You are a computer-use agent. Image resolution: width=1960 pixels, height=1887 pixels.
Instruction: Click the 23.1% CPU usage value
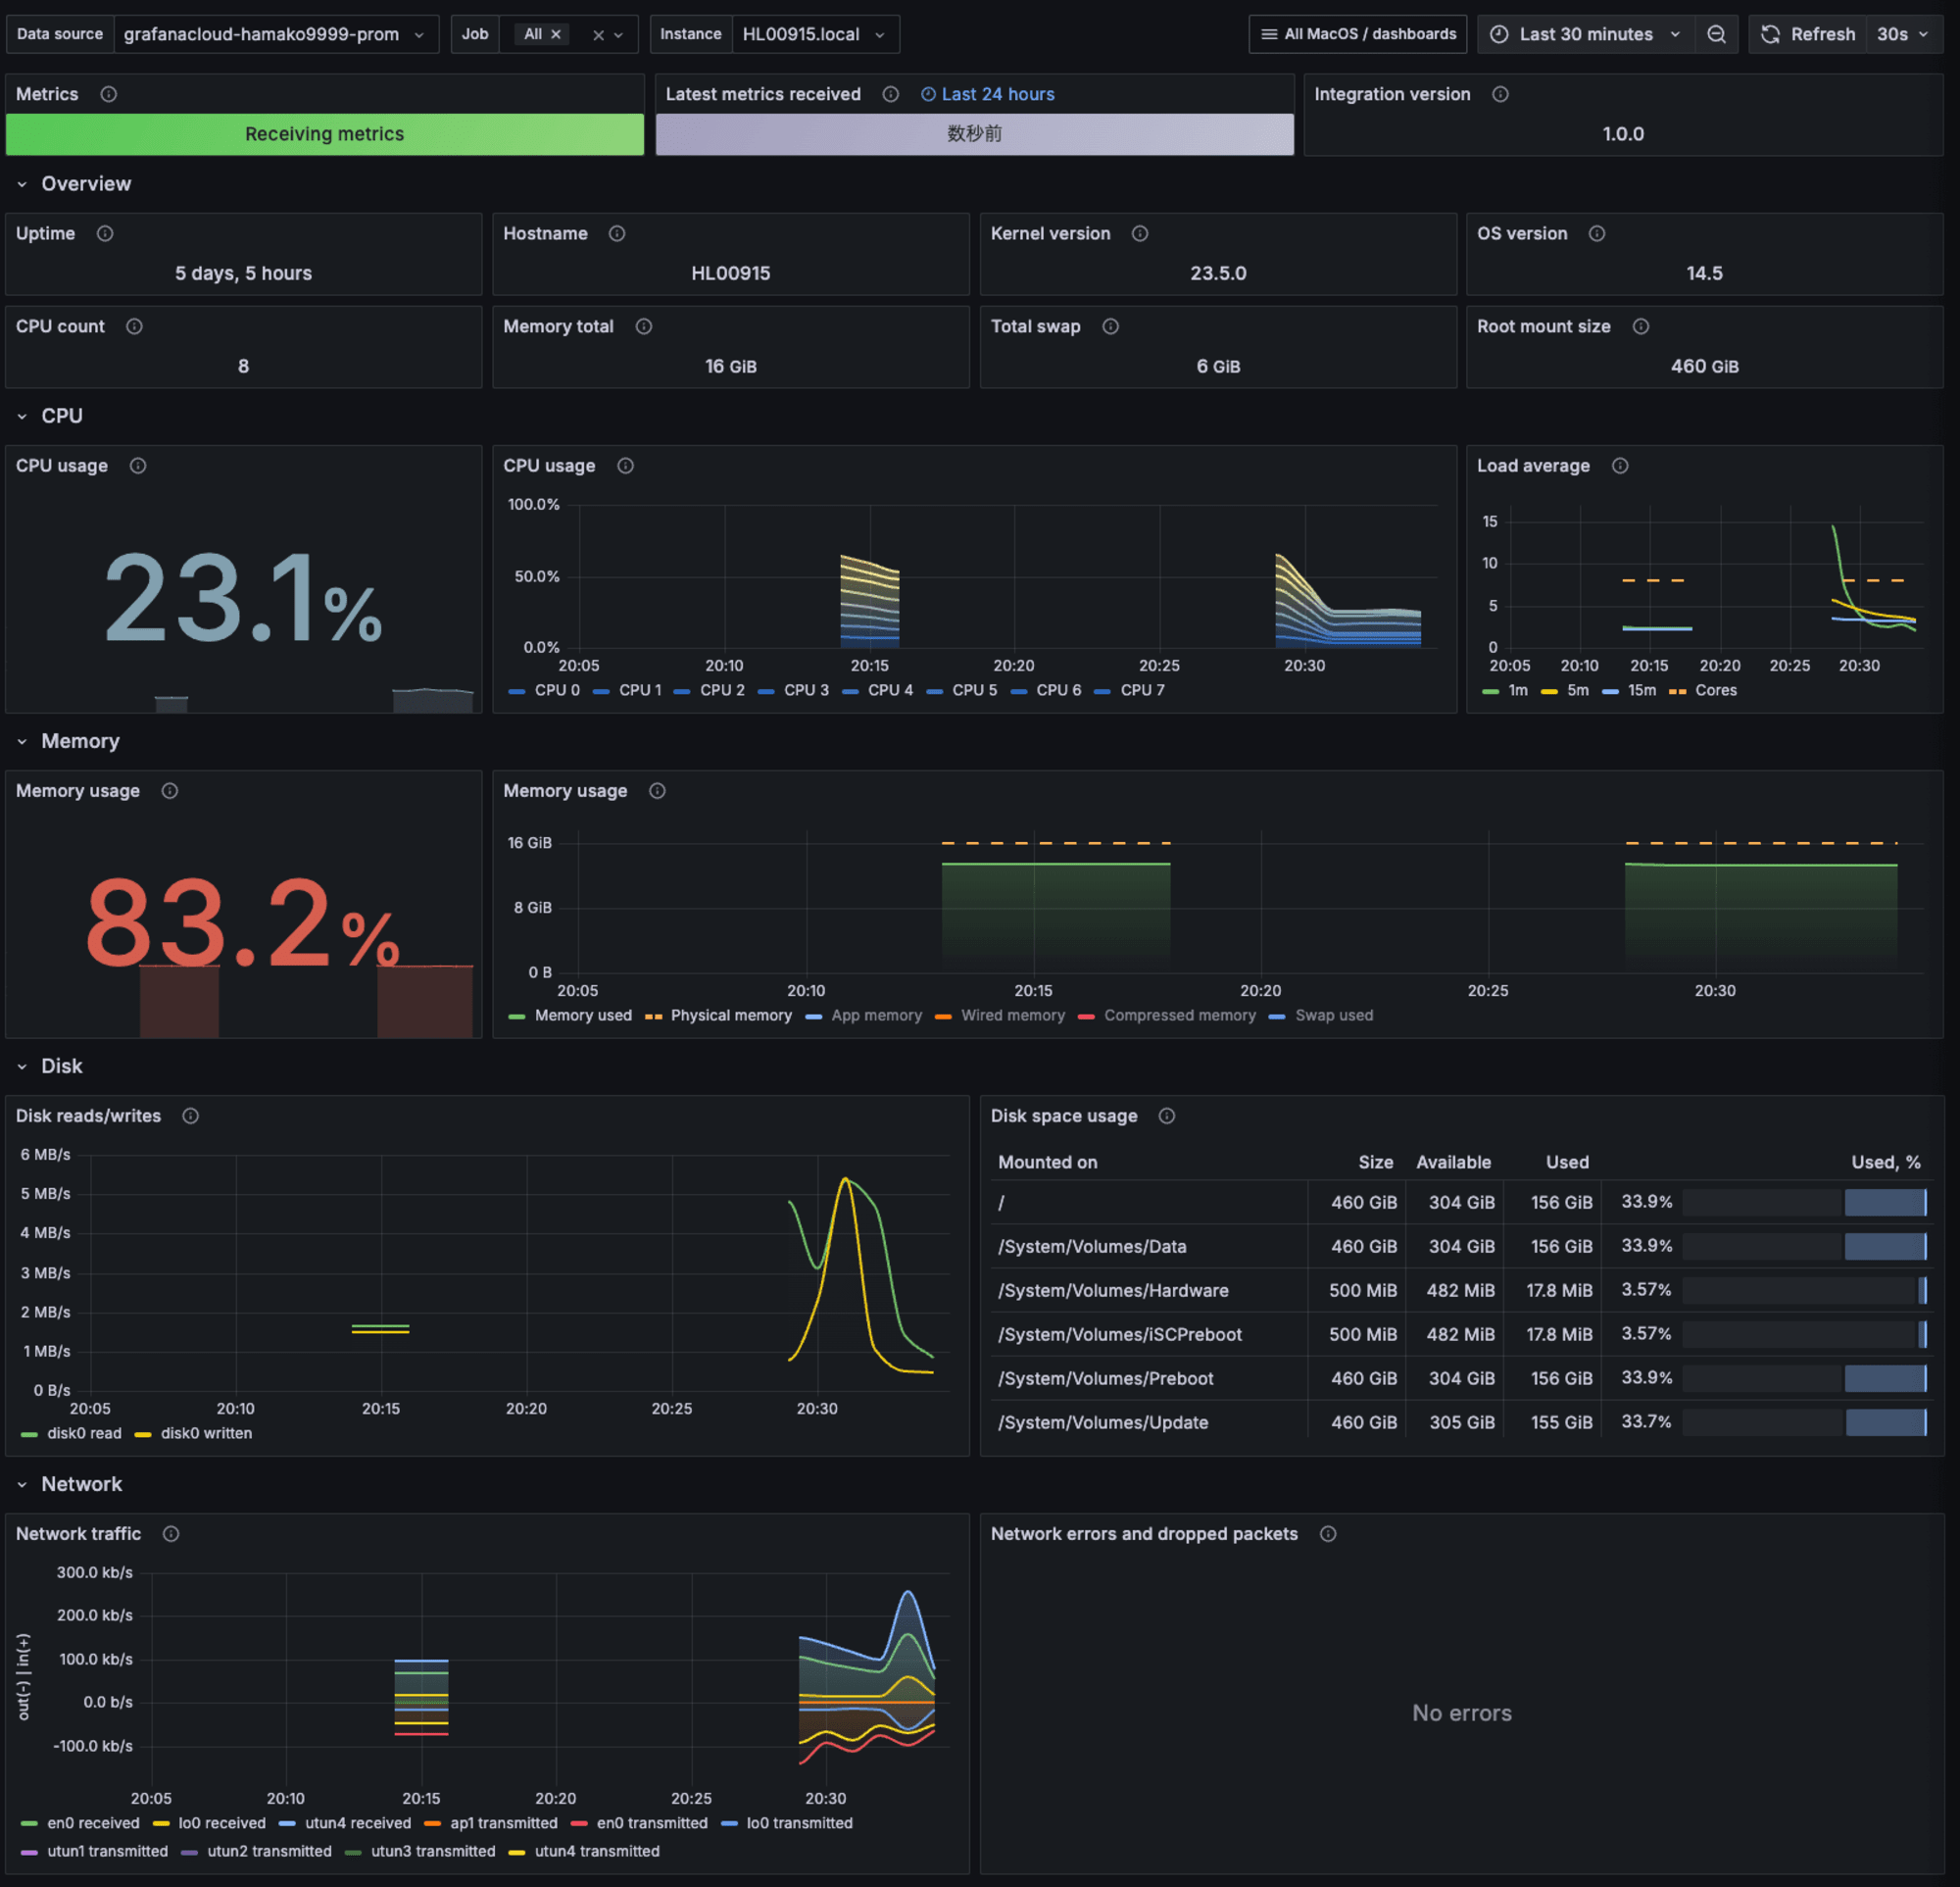(243, 597)
